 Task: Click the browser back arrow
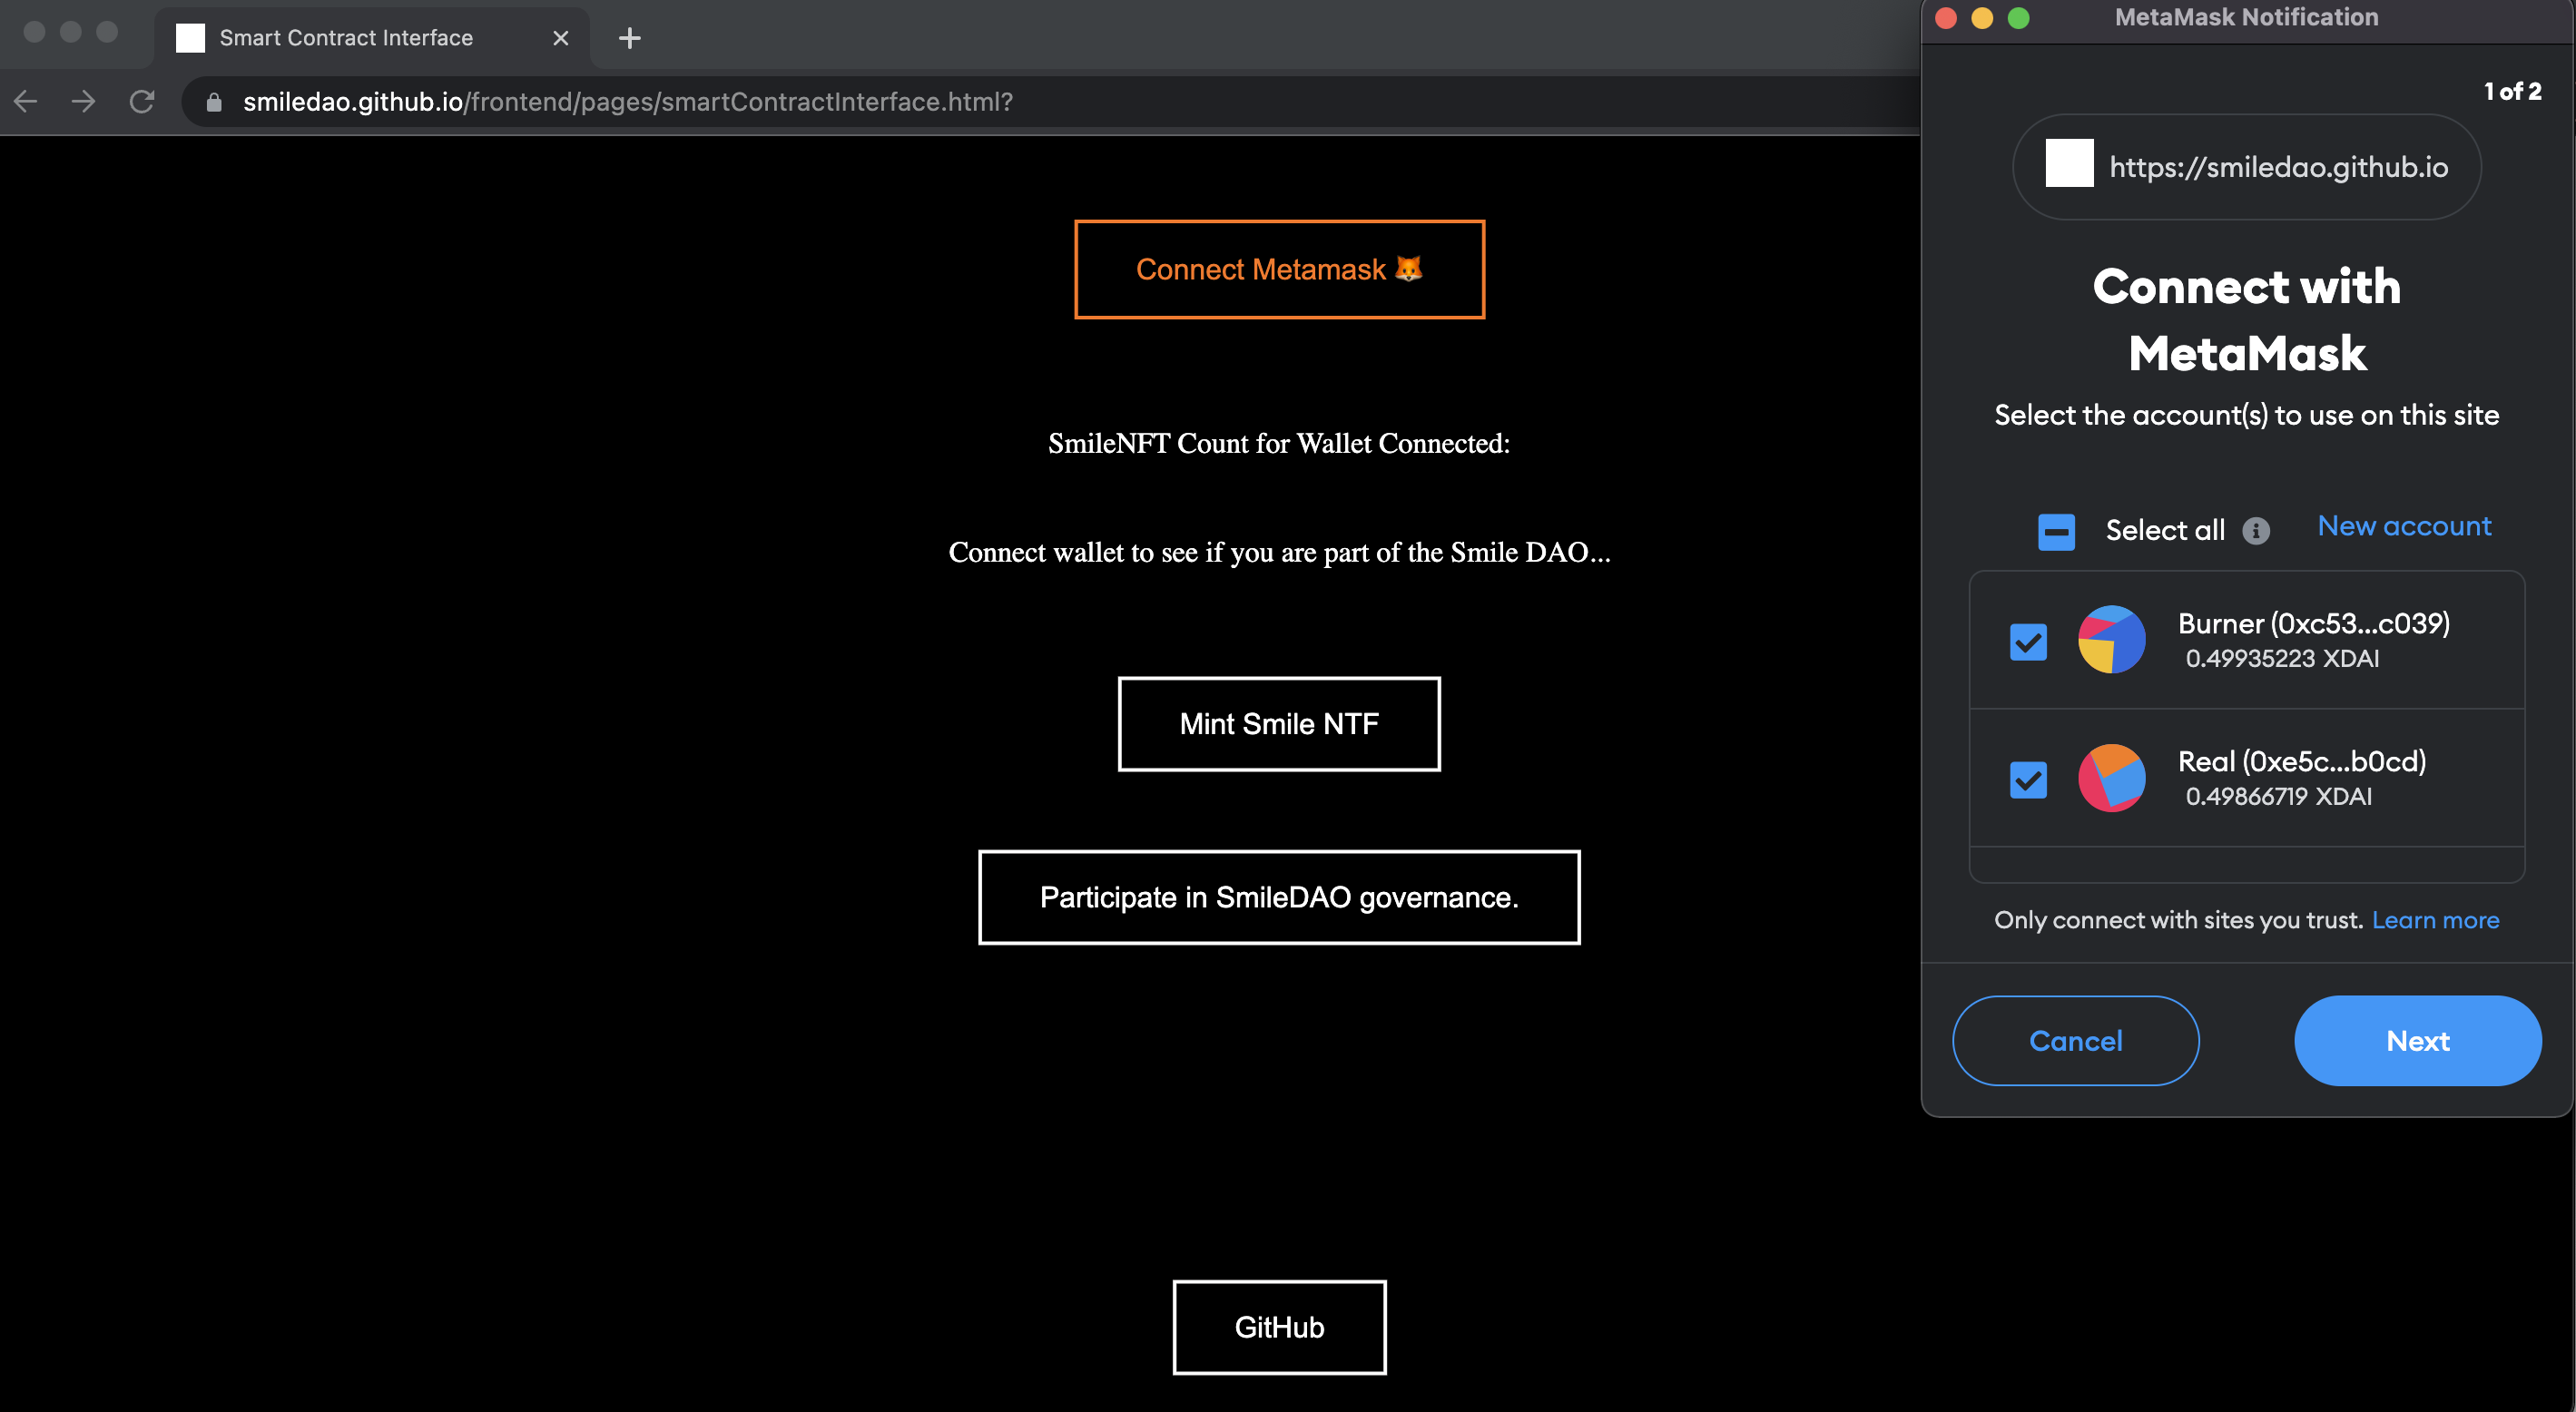[26, 101]
